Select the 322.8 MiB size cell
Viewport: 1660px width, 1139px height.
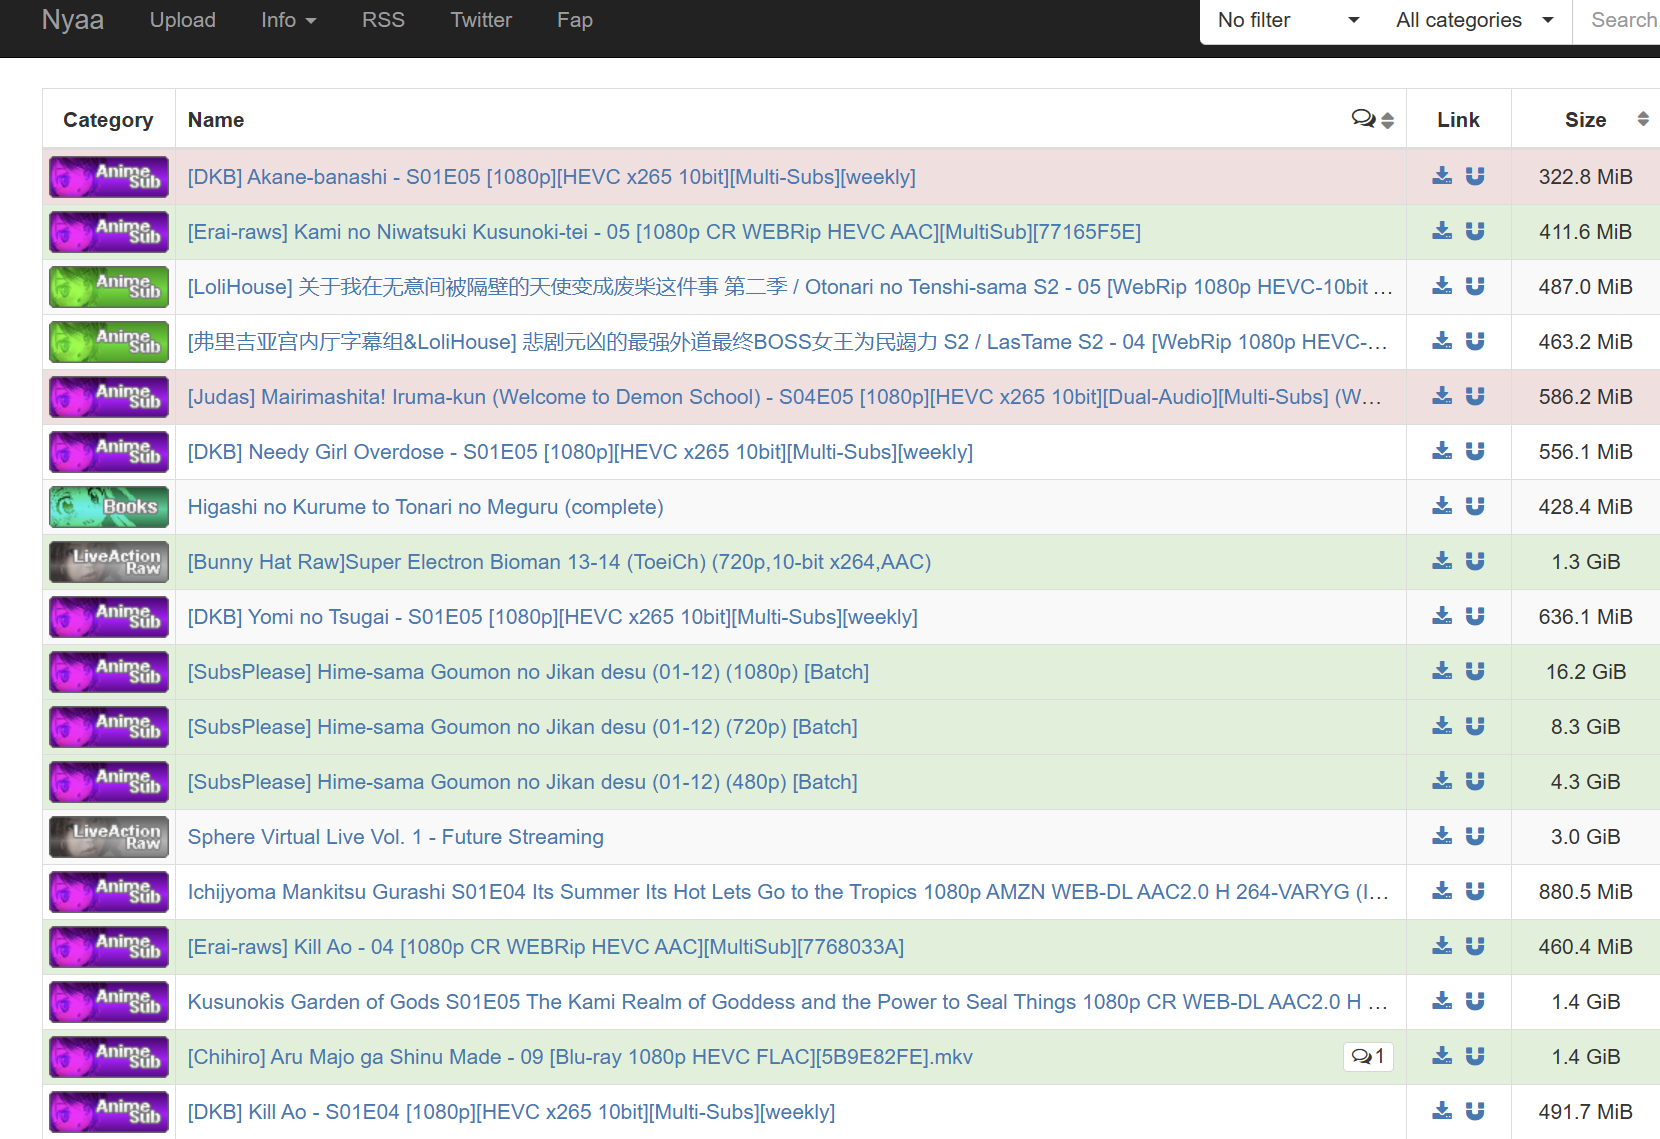pyautogui.click(x=1586, y=177)
